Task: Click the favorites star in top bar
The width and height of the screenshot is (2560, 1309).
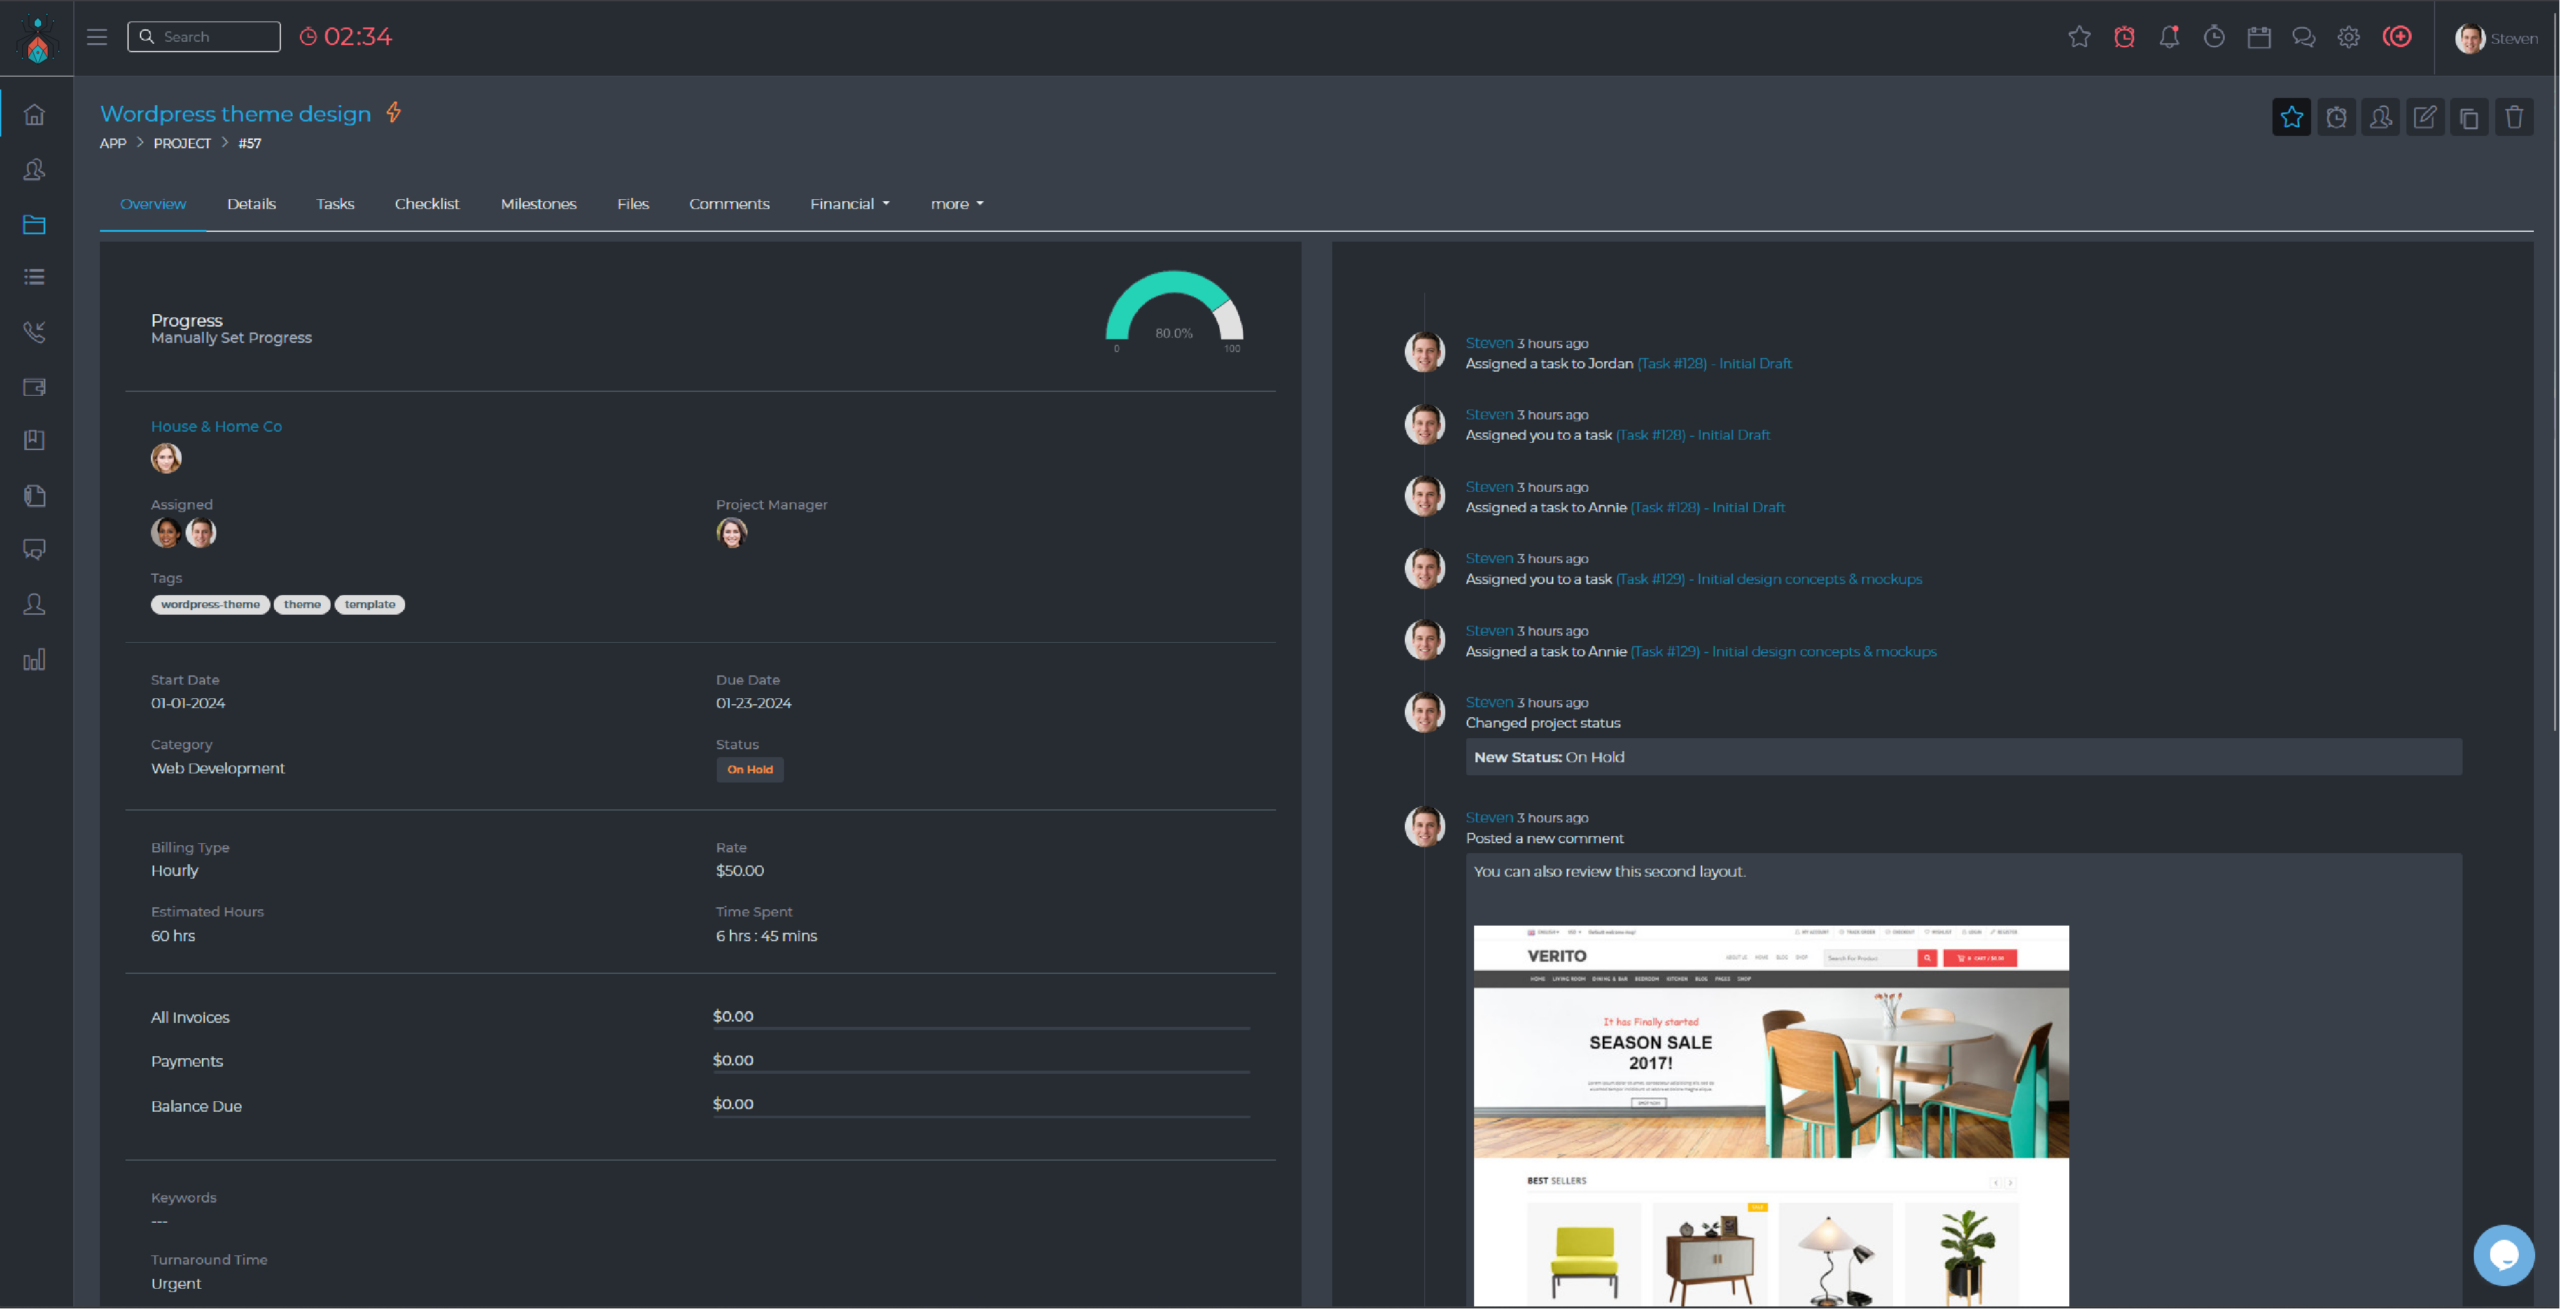Action: pyautogui.click(x=2079, y=37)
